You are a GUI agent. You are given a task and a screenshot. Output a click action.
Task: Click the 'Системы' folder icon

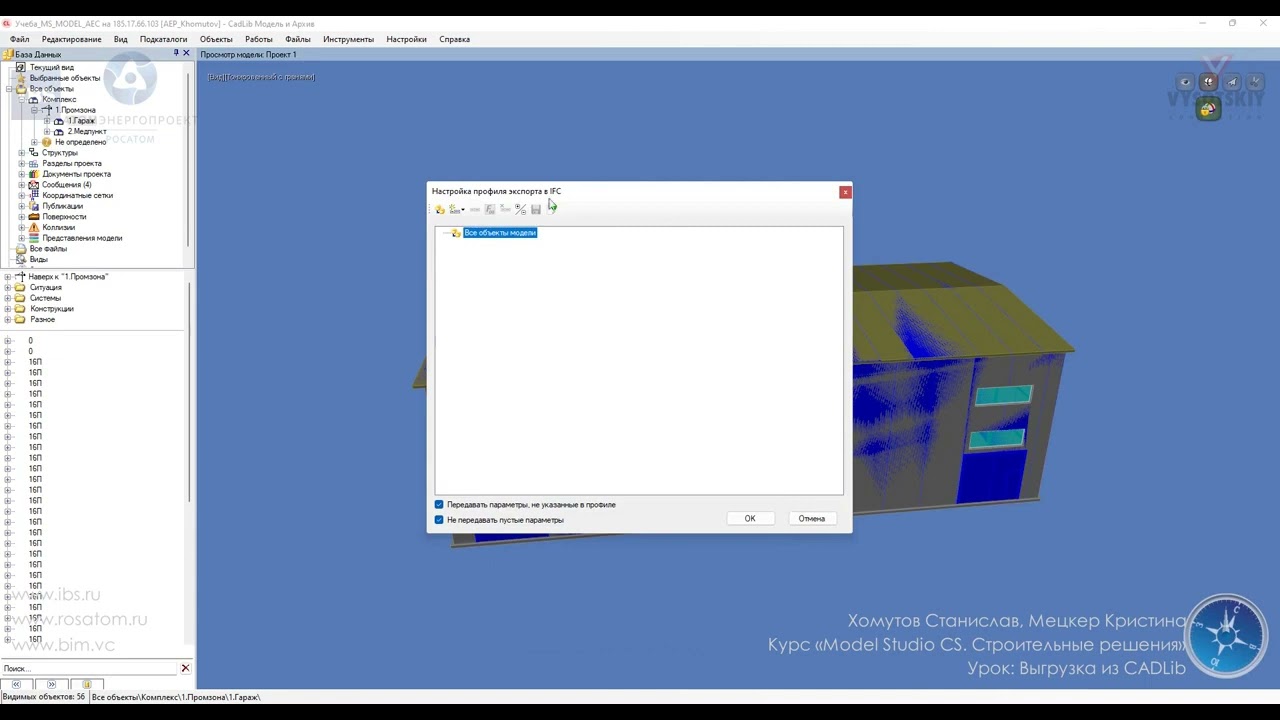coord(20,298)
